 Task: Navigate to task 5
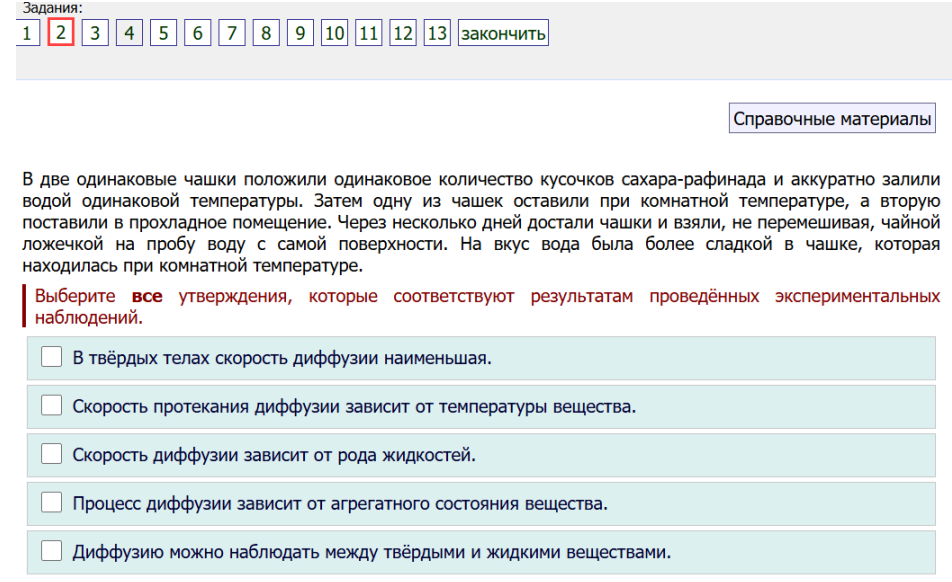[163, 33]
